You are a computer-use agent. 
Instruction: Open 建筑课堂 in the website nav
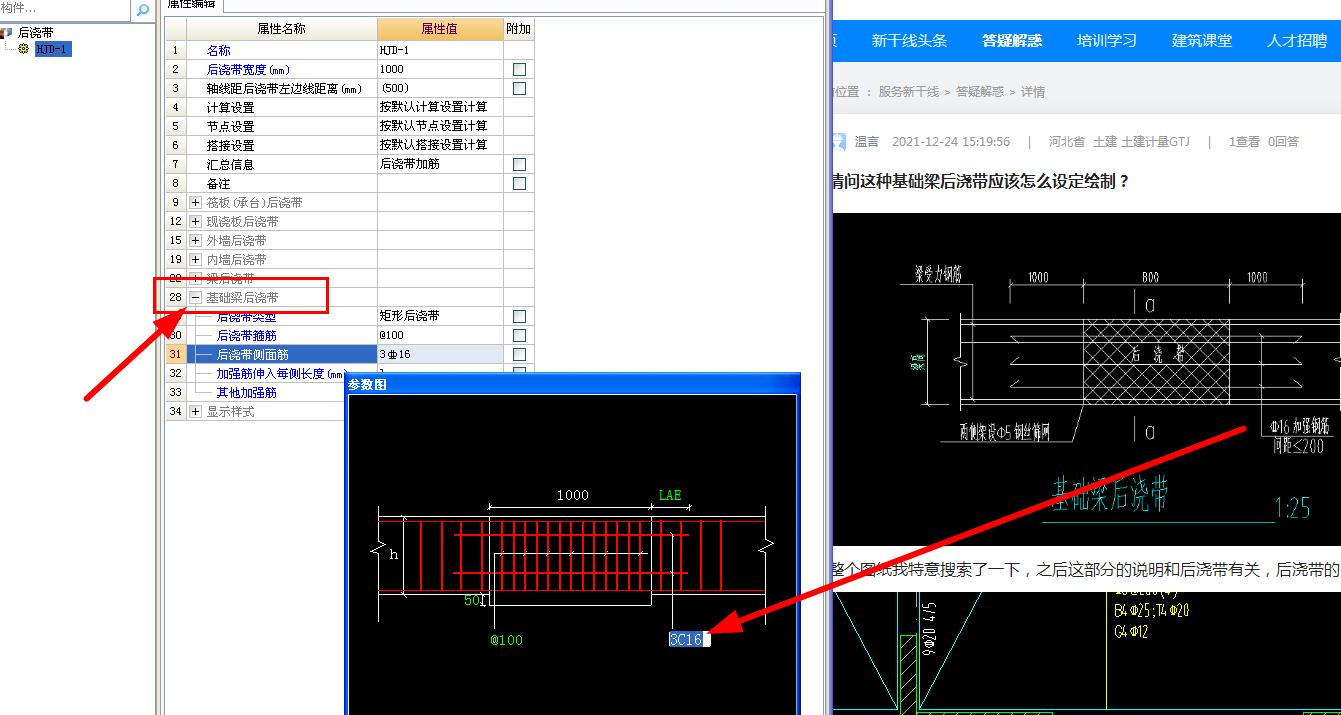(1202, 41)
